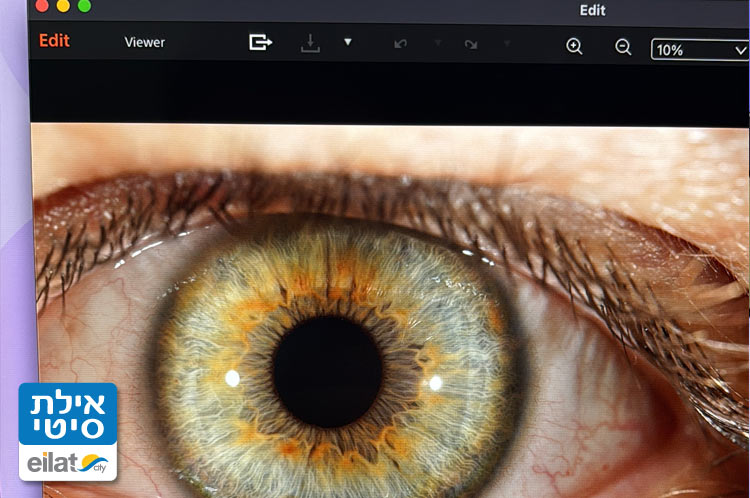The height and width of the screenshot is (498, 750).
Task: Maximize the window with the green button
Action: (84, 6)
